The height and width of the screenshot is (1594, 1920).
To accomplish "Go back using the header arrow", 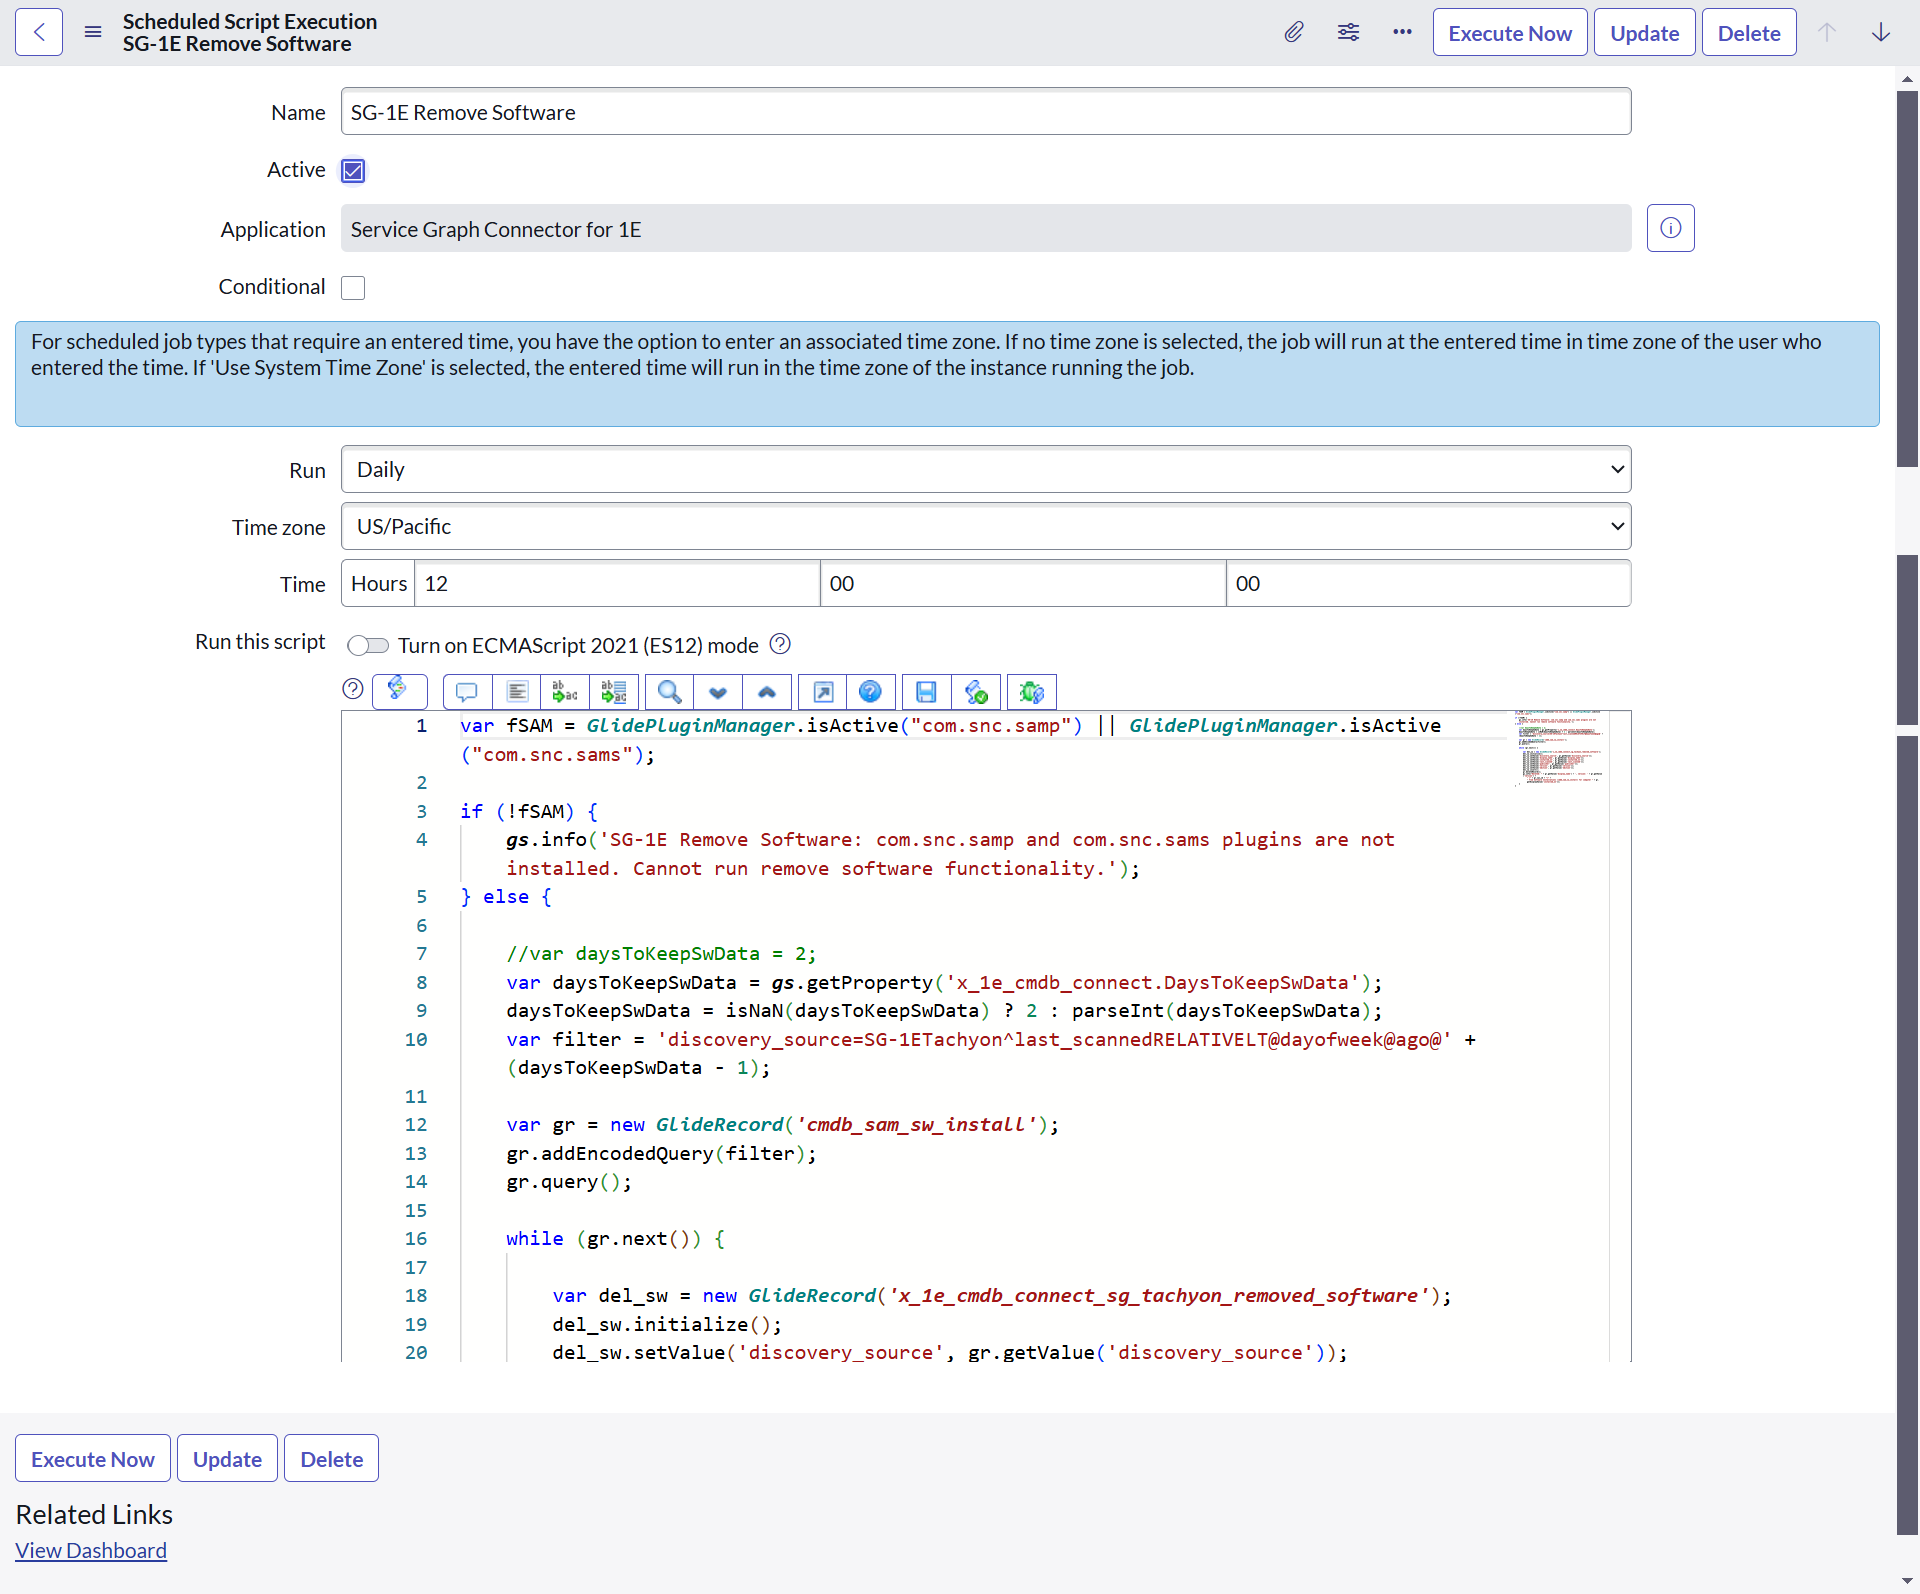I will point(39,32).
